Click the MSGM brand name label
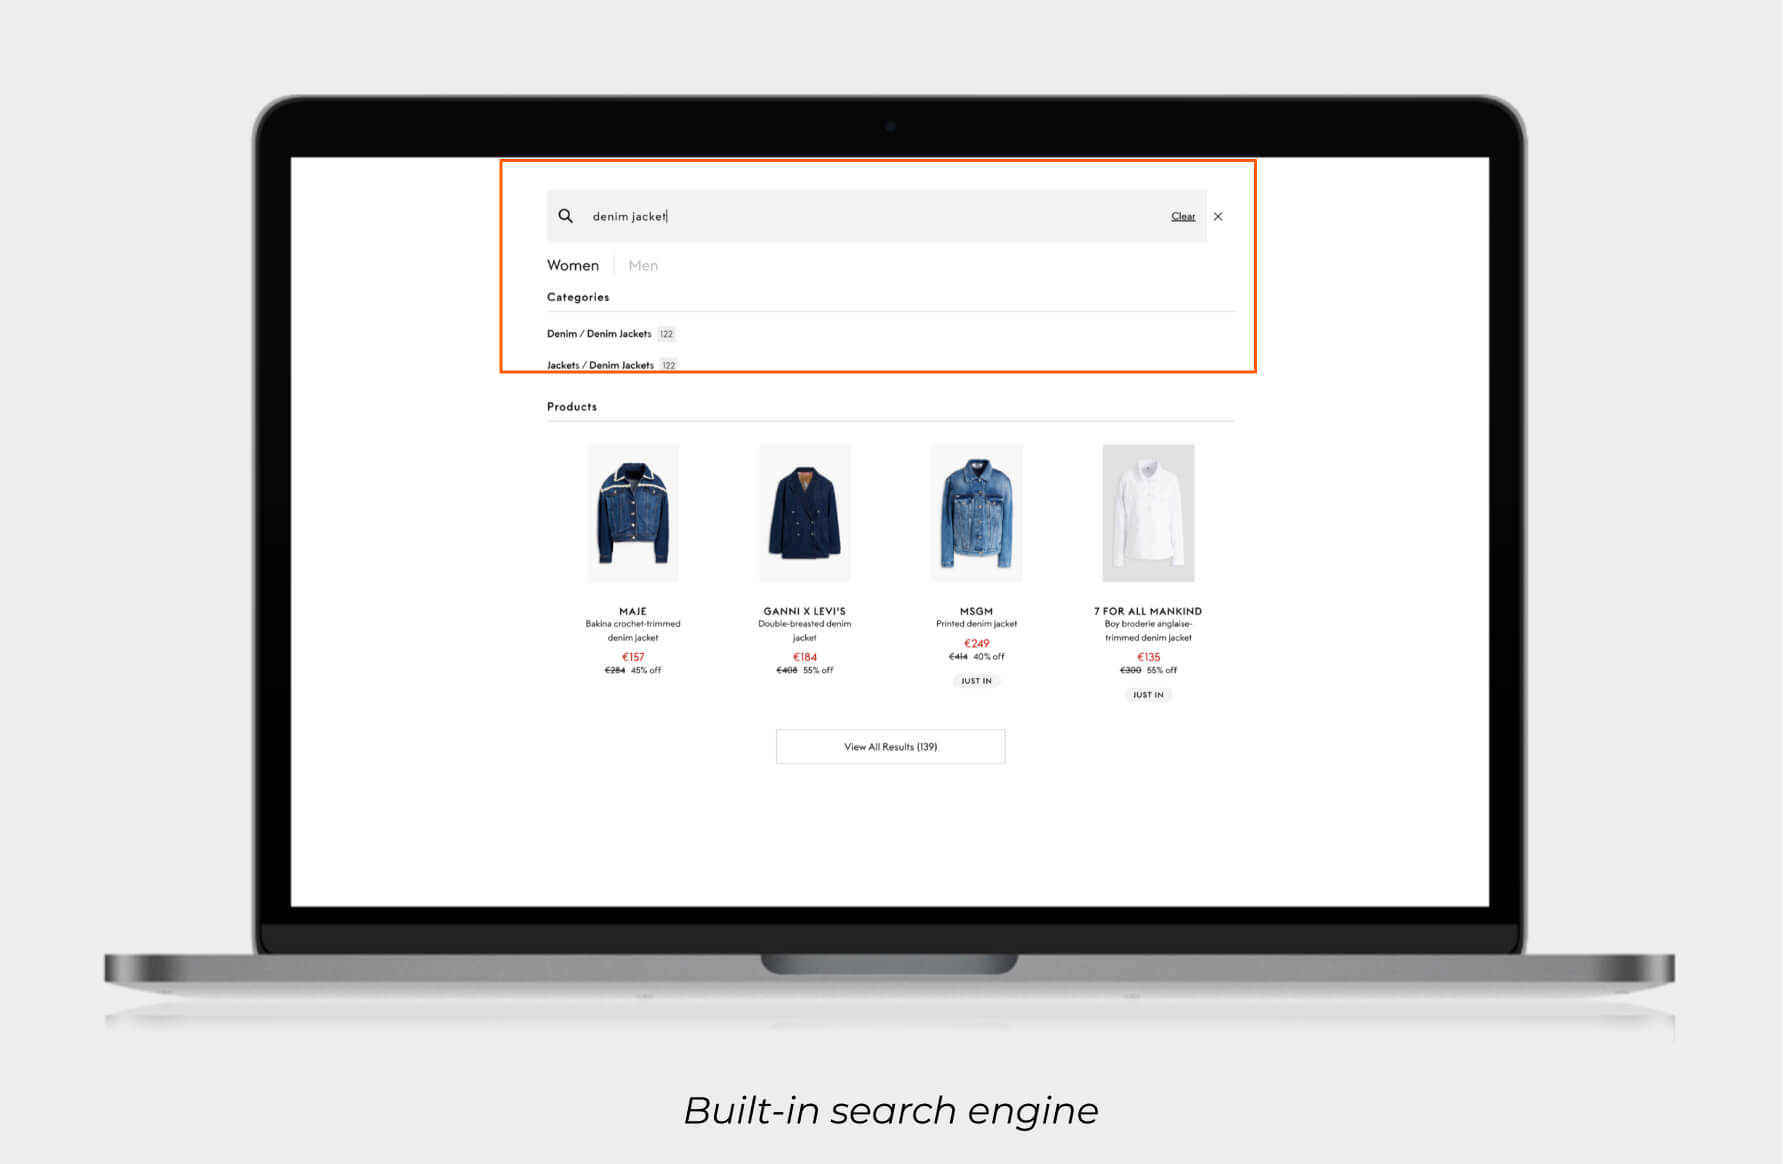Screen dimensions: 1783x1164 (x=976, y=611)
